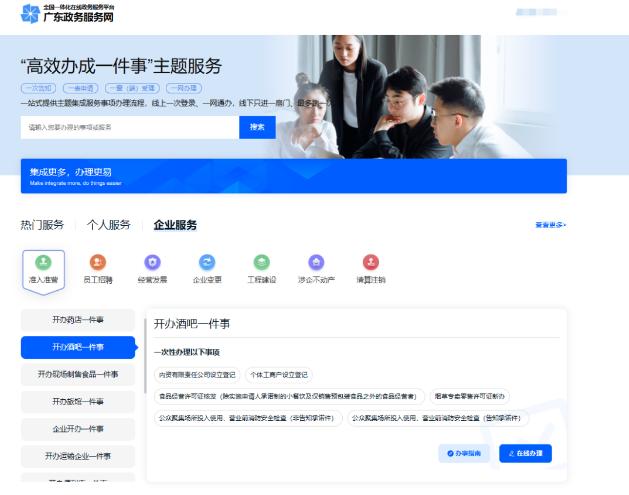Viewport: 629px width, 495px height.
Task: Choose the 企业变更 category icon
Action: click(207, 263)
